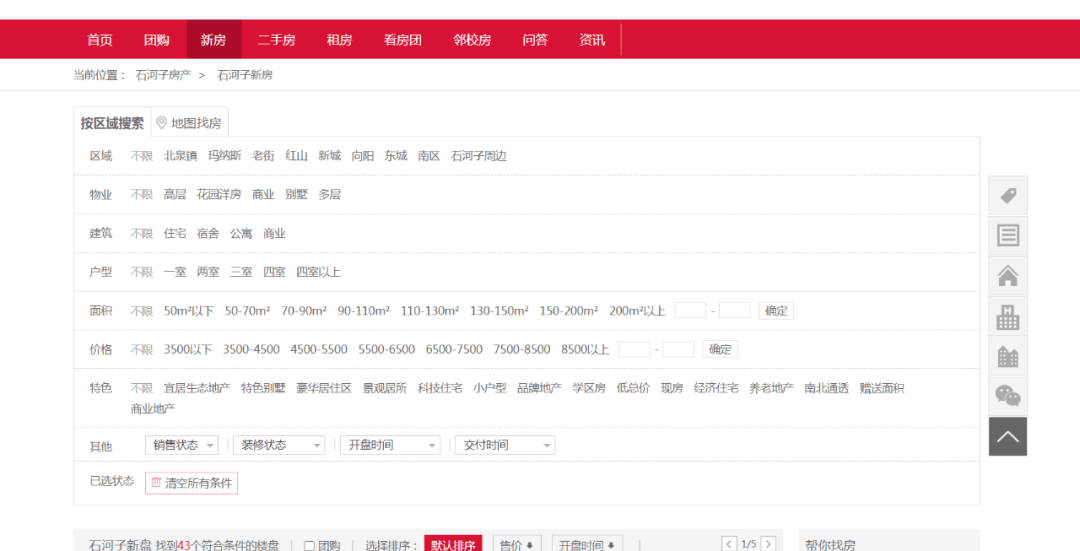Sort listings by 售价
Screen dimensions: 1080x551
point(517,545)
